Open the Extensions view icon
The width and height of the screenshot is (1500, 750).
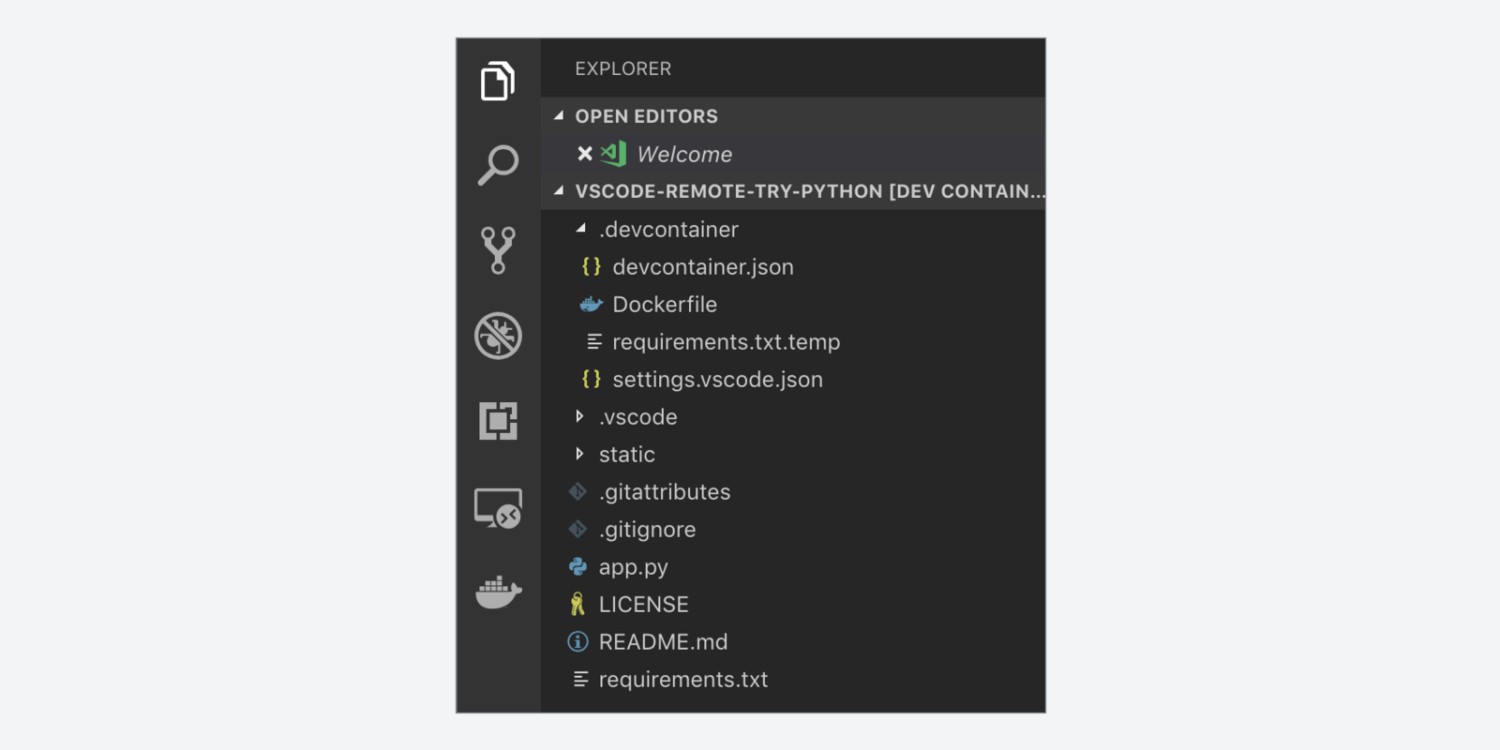click(x=498, y=421)
